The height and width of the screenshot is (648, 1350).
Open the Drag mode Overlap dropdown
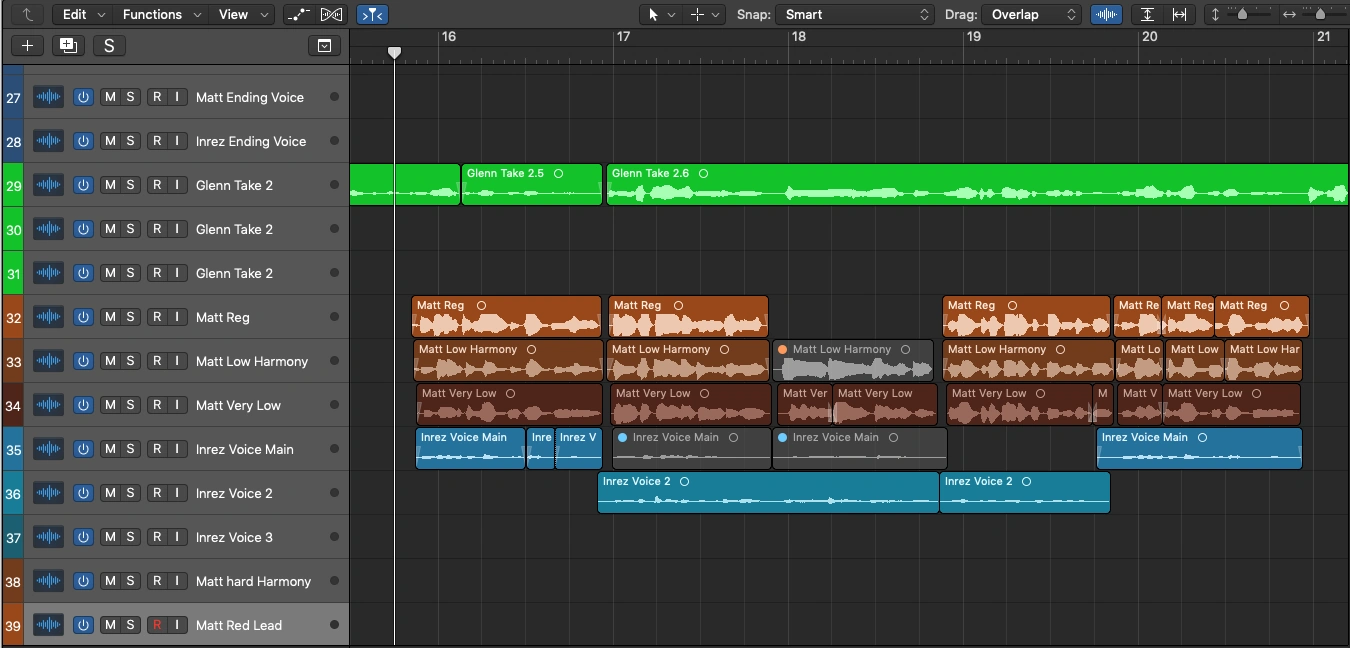pos(1031,14)
